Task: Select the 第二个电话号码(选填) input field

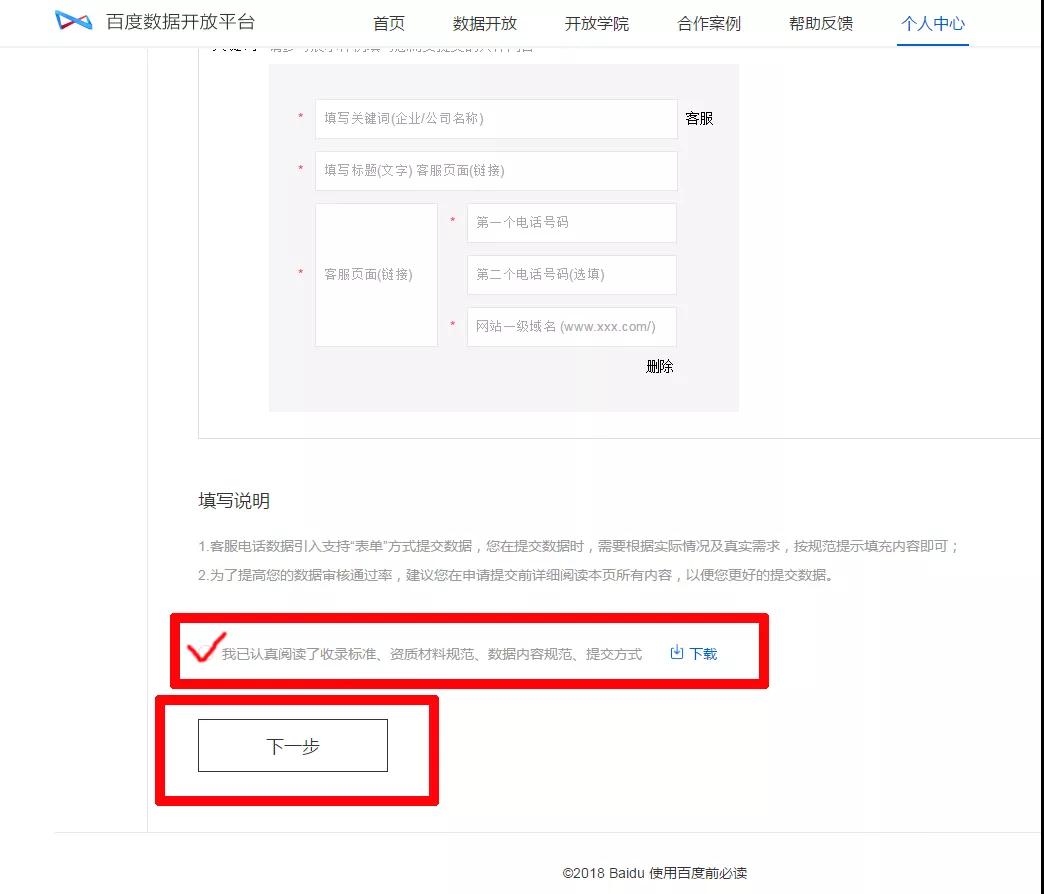Action: 571,275
